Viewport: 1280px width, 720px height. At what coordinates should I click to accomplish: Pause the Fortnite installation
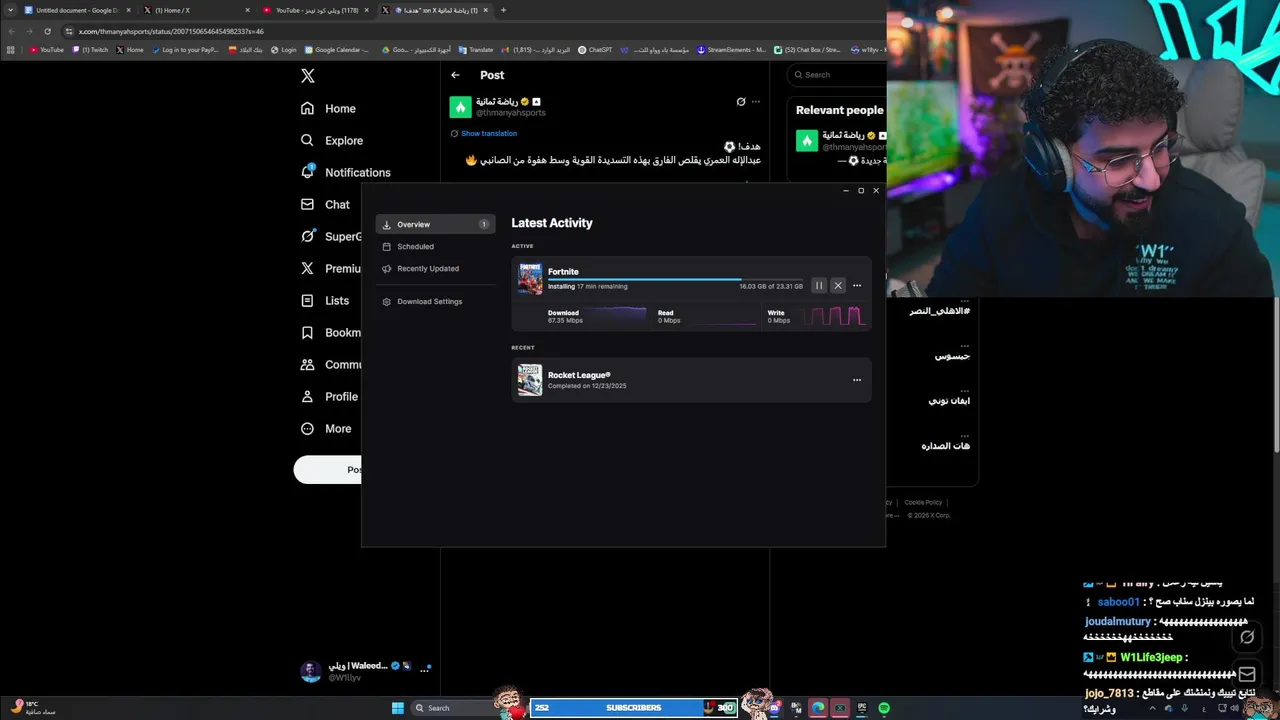pyautogui.click(x=819, y=286)
